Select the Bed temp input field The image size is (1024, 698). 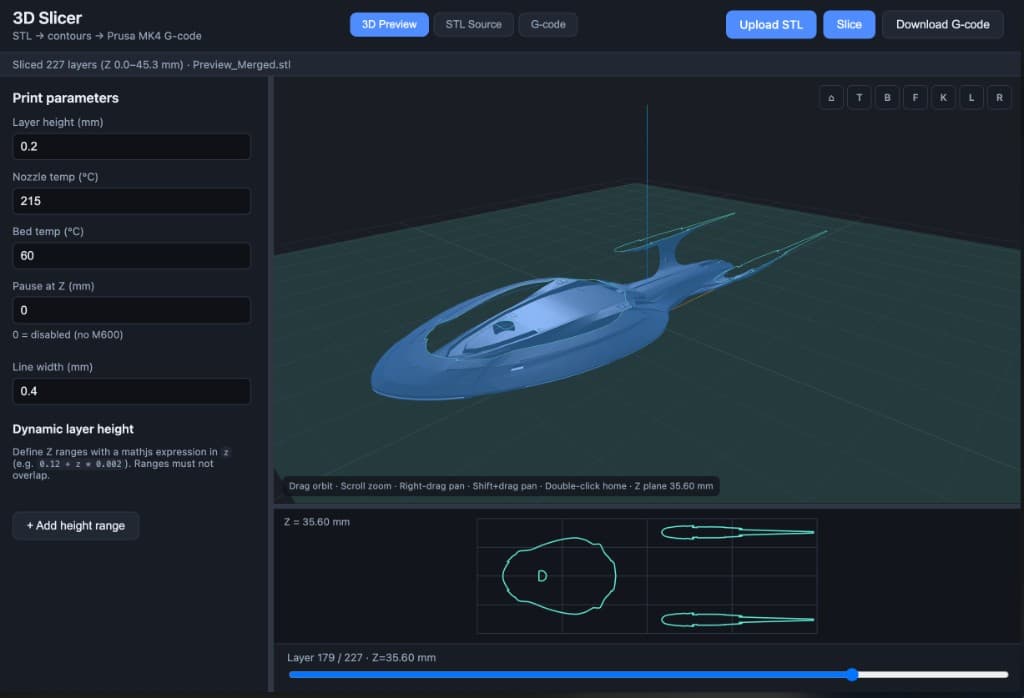(131, 255)
